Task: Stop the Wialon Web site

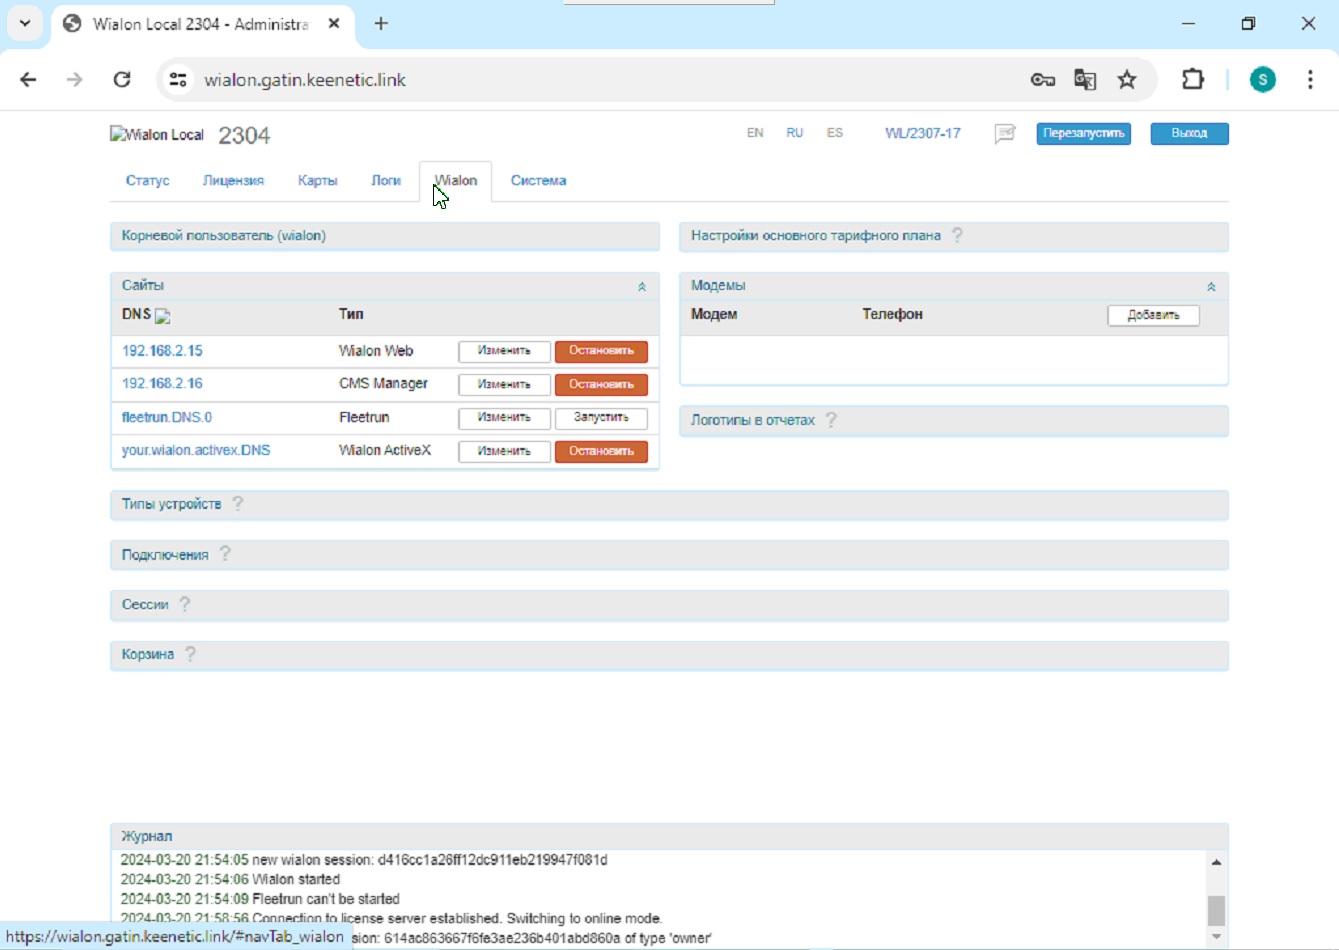Action: coord(601,351)
